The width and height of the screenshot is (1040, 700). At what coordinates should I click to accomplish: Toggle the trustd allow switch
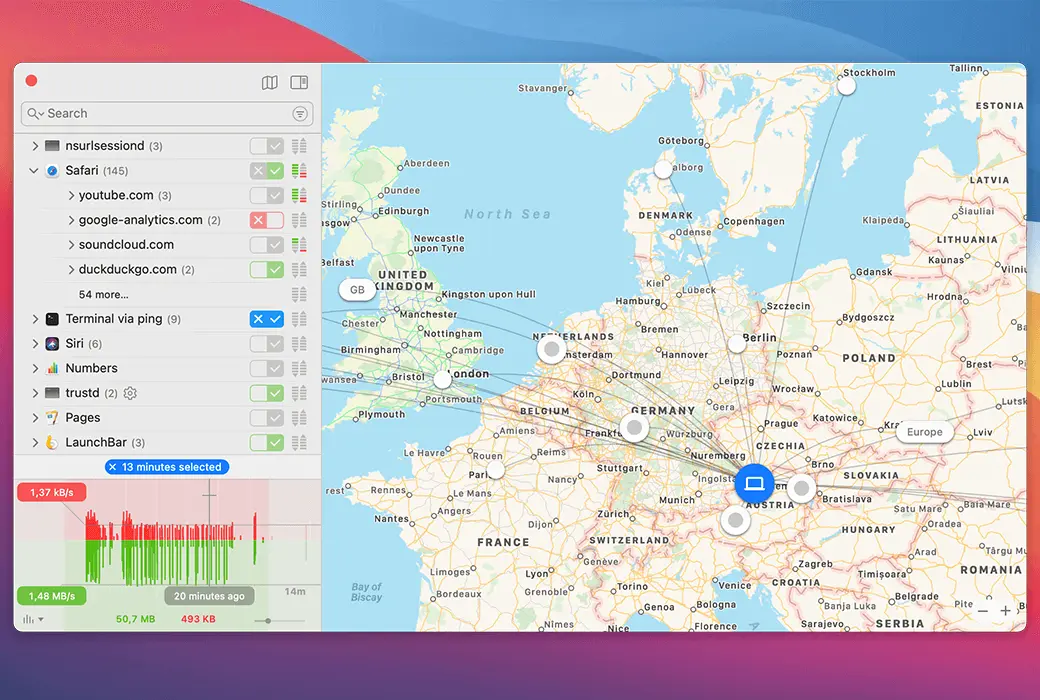click(267, 393)
